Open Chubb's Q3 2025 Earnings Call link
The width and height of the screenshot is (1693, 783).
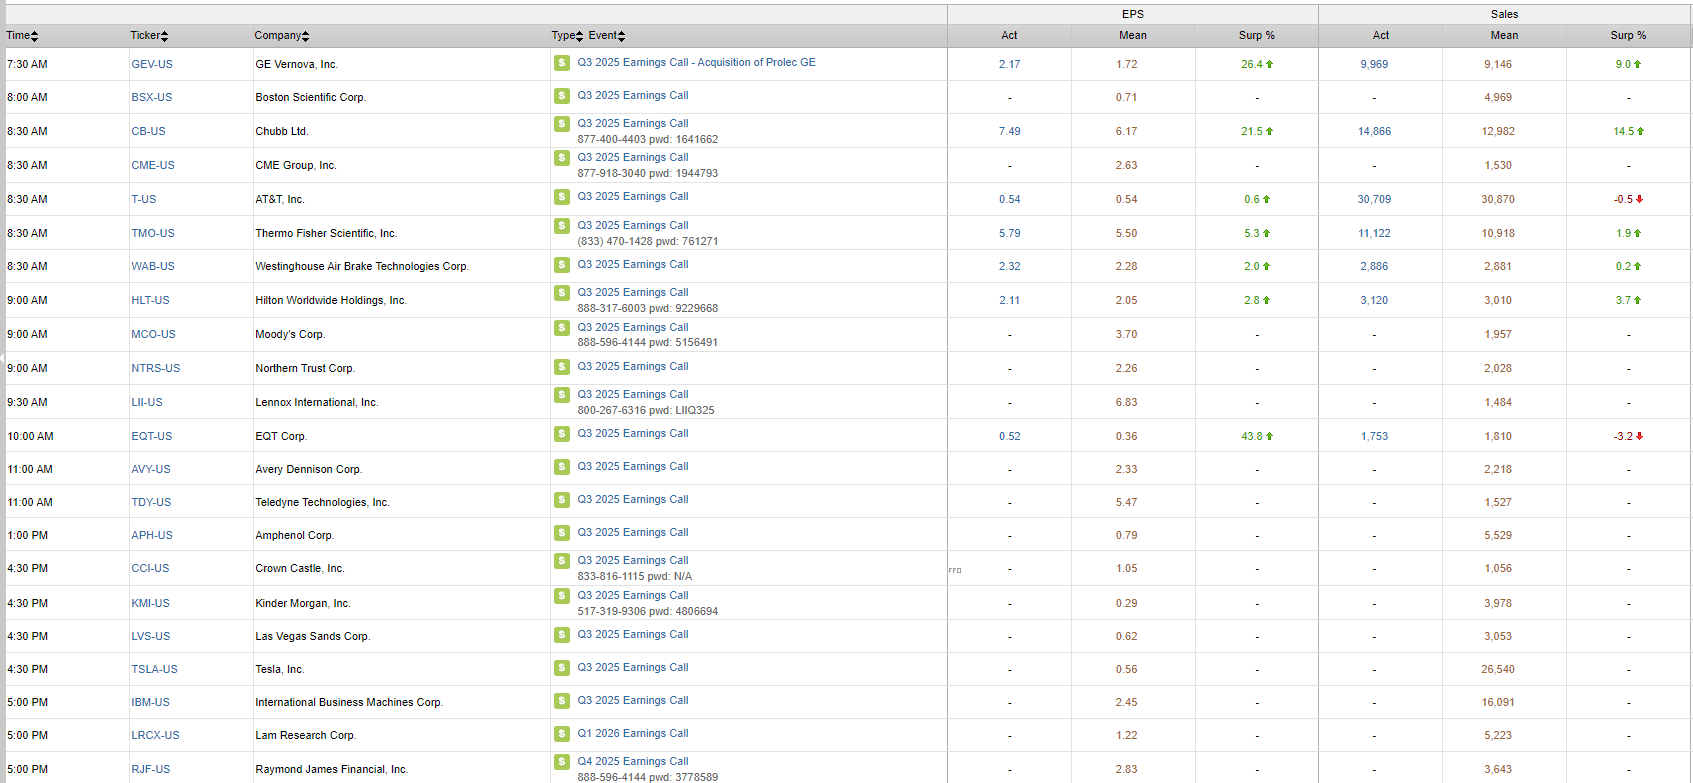tap(632, 124)
